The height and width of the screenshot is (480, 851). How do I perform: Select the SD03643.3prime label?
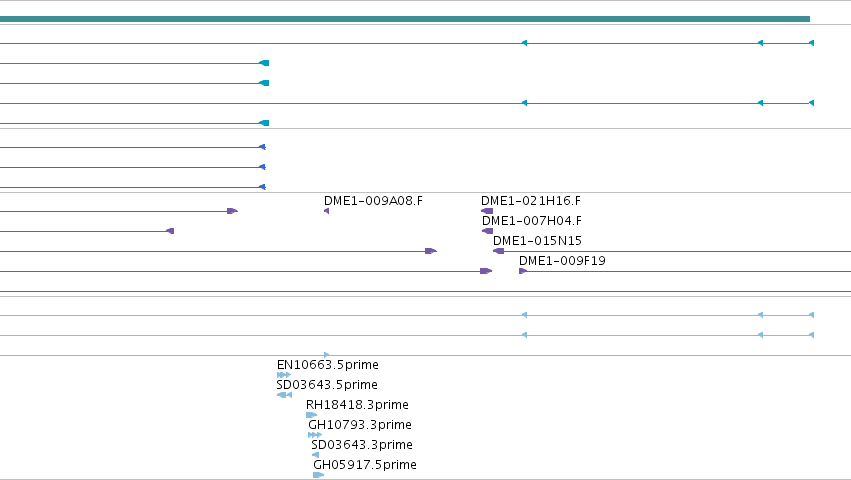coord(362,445)
